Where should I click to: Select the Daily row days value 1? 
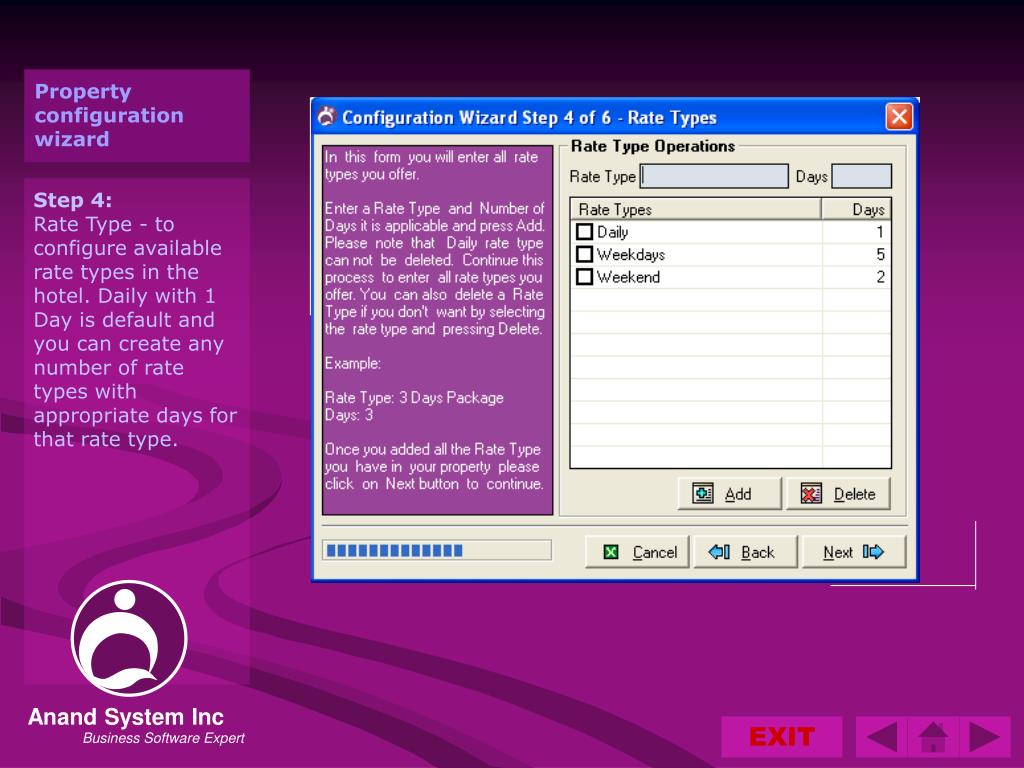coord(880,232)
